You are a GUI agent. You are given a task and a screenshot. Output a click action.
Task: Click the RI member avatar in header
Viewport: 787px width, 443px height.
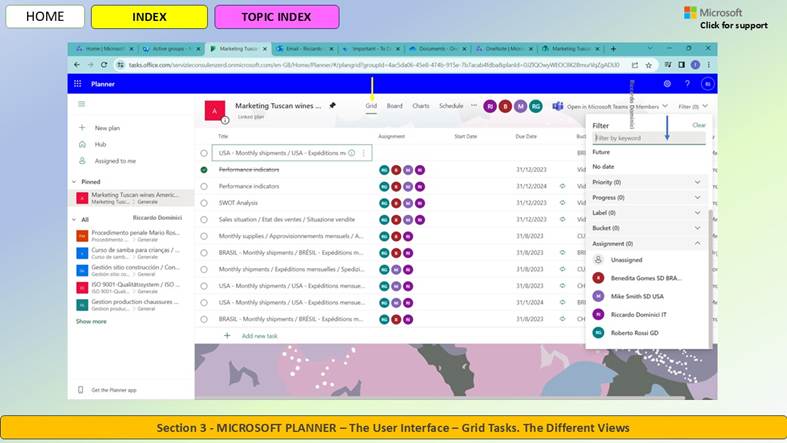pos(490,106)
